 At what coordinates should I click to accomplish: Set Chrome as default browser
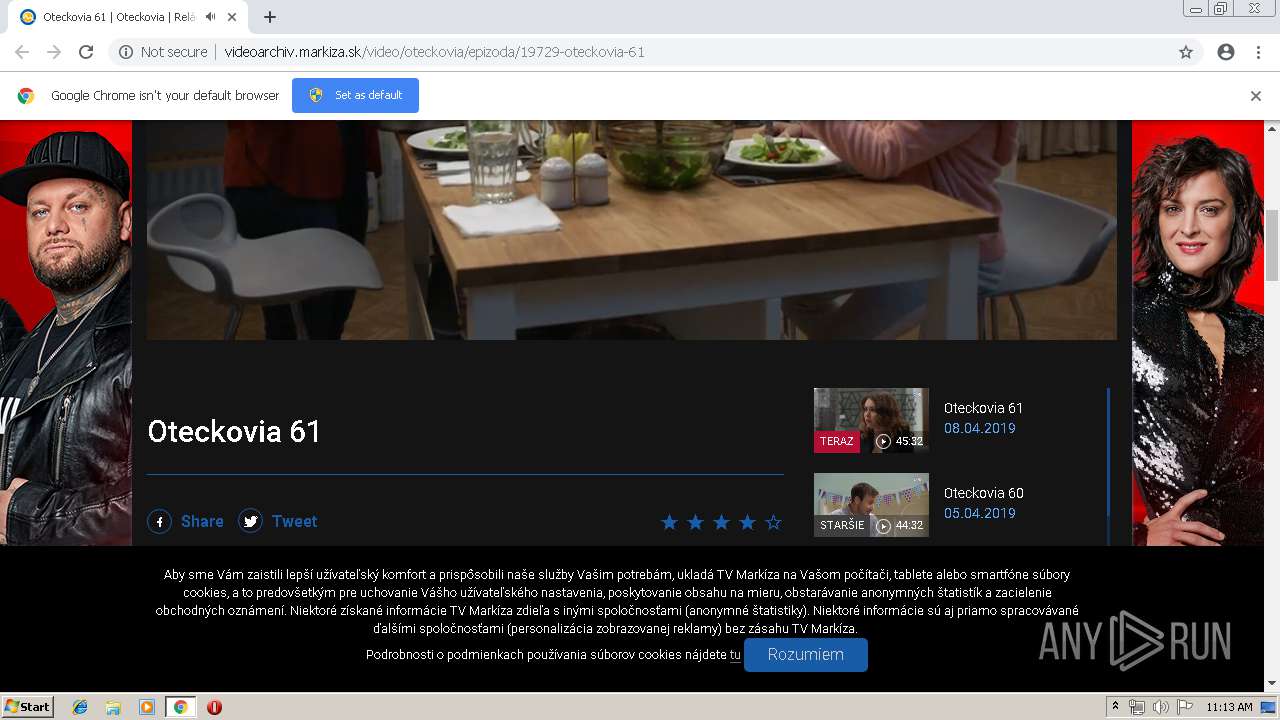click(x=355, y=95)
